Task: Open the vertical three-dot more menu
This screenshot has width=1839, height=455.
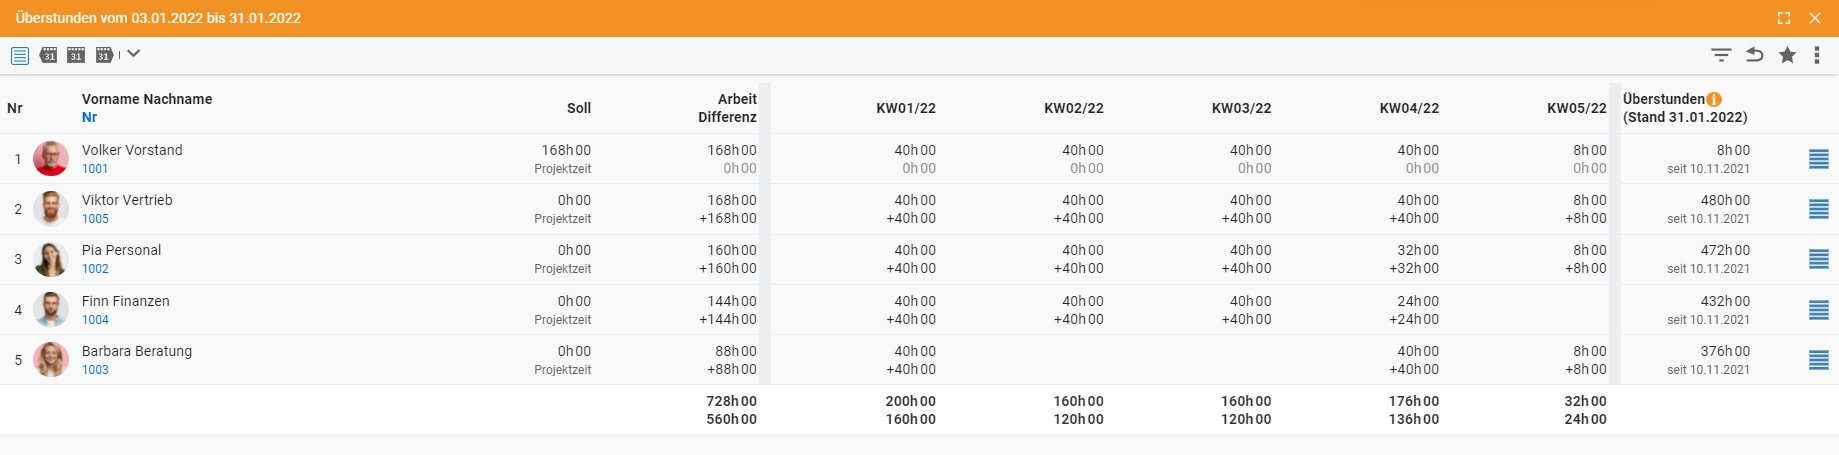Action: click(1817, 55)
